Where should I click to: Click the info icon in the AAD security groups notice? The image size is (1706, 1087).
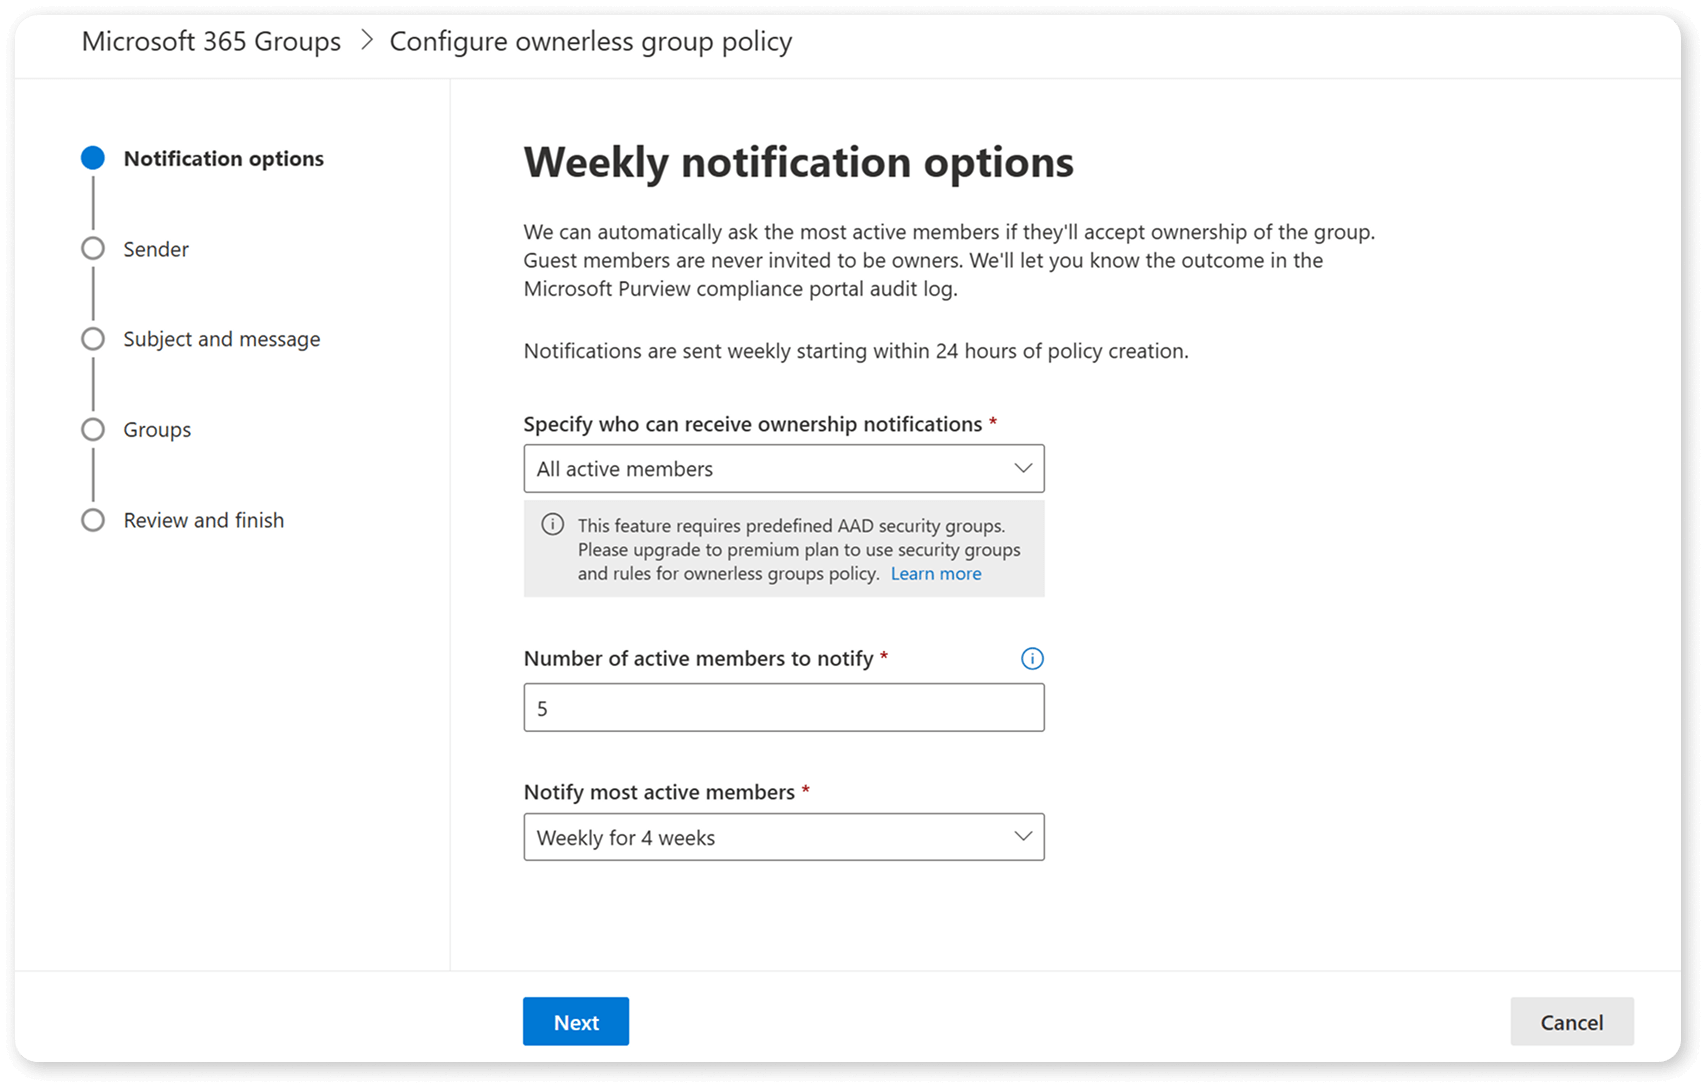coord(552,525)
